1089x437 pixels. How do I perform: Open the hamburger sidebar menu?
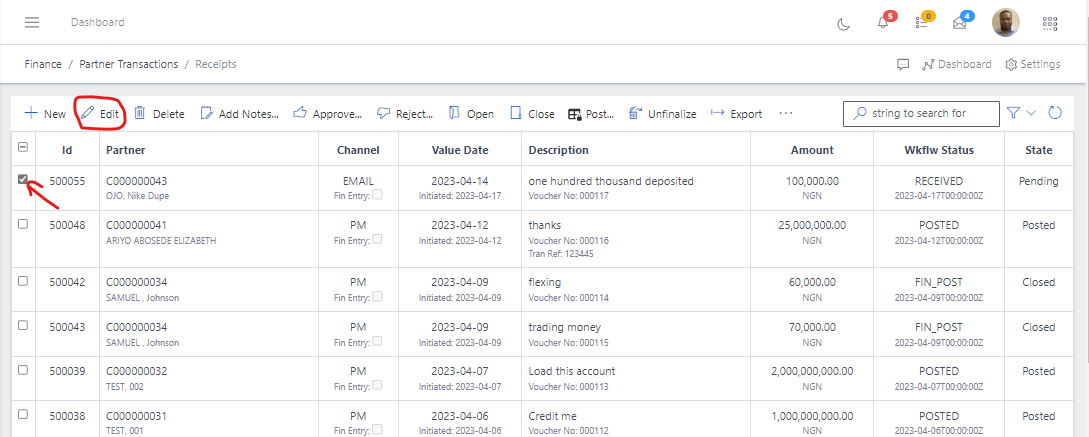point(32,22)
